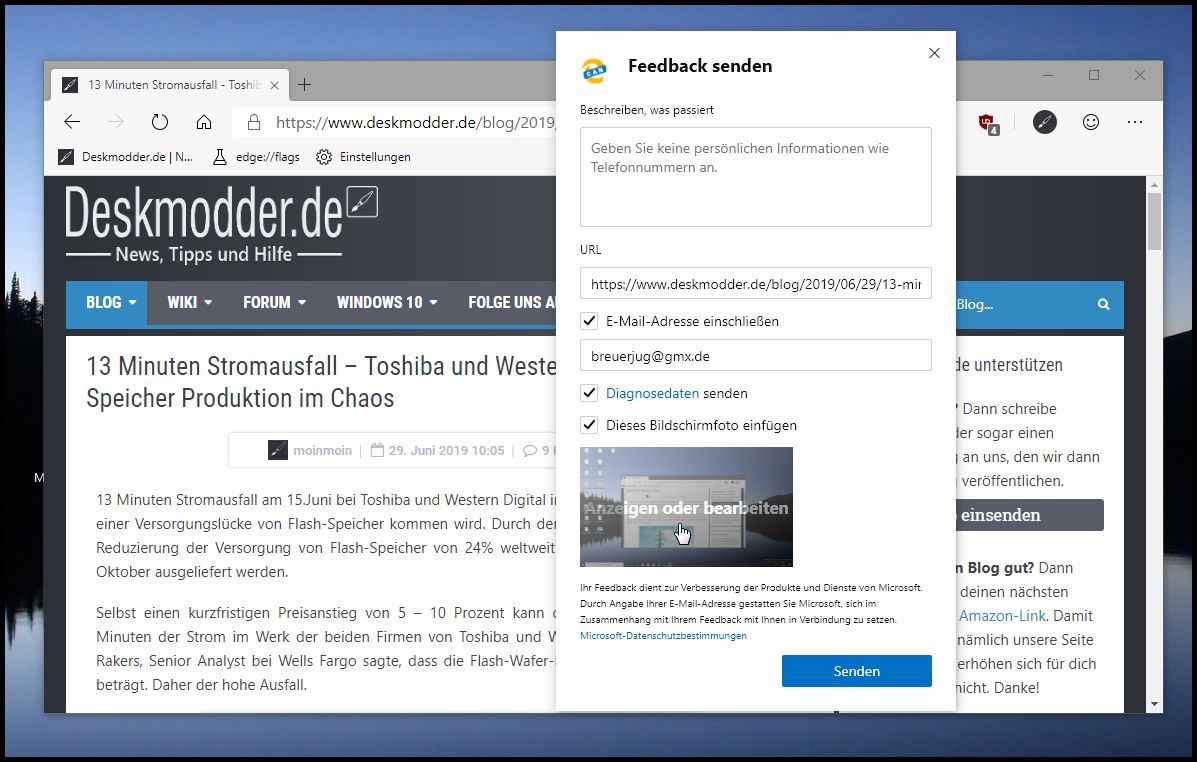This screenshot has height=762, width=1197.
Task: Switch to the 13 Minuten Stromausfall tab
Action: coord(169,85)
